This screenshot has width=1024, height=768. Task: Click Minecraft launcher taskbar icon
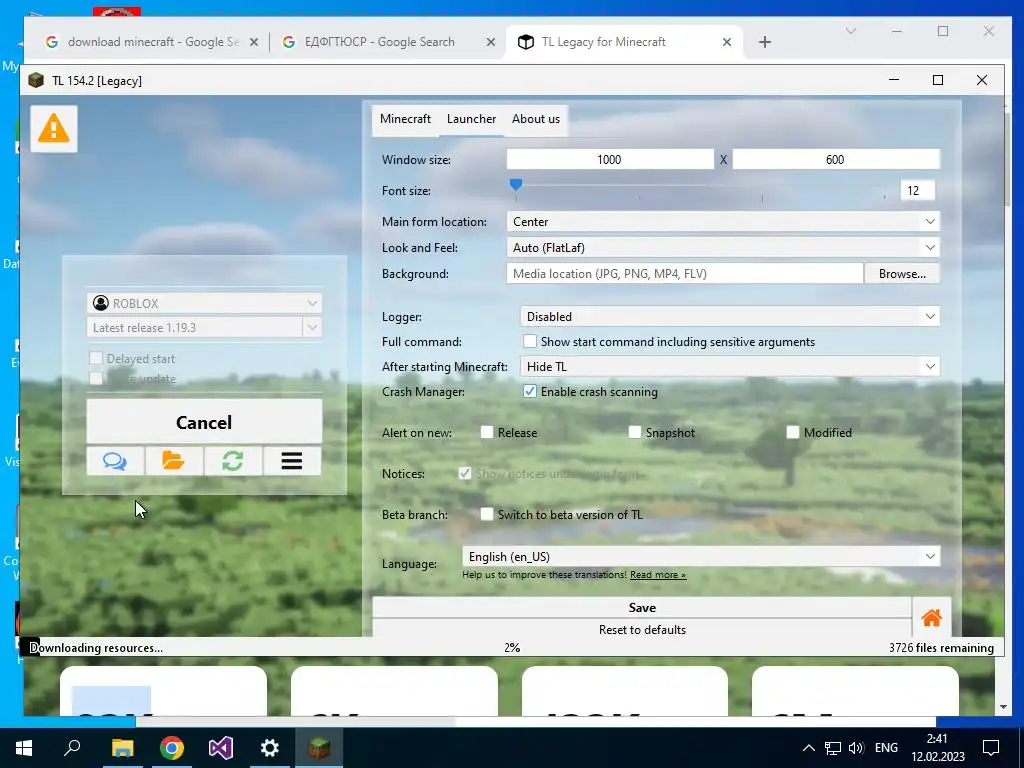[319, 748]
